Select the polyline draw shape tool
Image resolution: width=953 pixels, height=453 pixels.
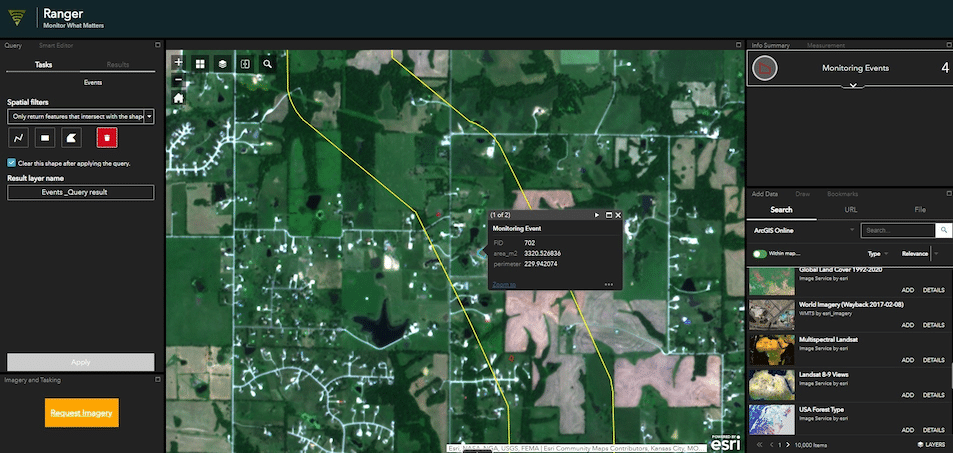pyautogui.click(x=18, y=138)
